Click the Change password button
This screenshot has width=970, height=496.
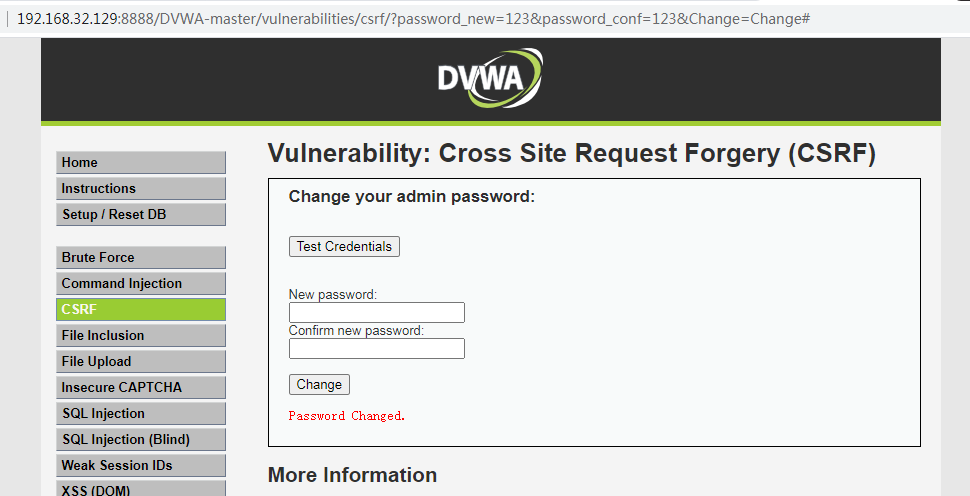click(319, 385)
